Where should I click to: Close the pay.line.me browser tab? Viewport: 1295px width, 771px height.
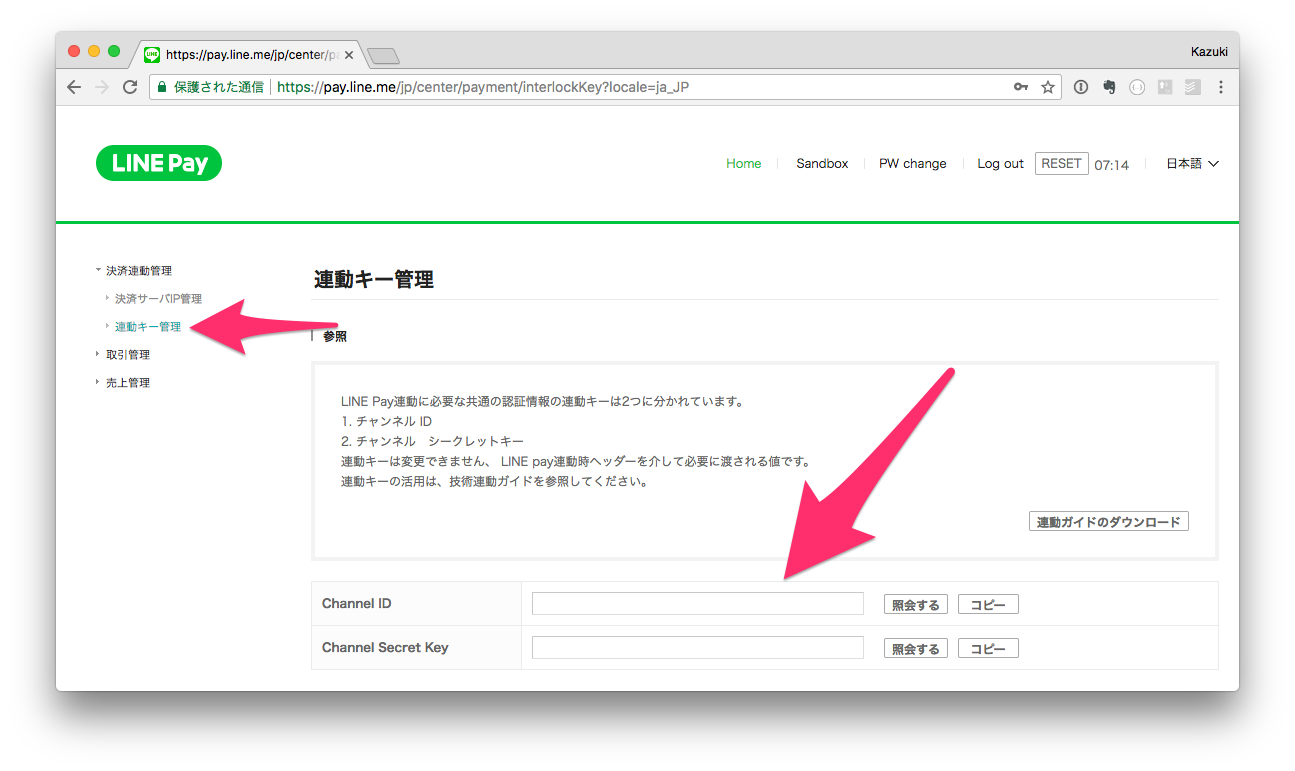pos(349,55)
